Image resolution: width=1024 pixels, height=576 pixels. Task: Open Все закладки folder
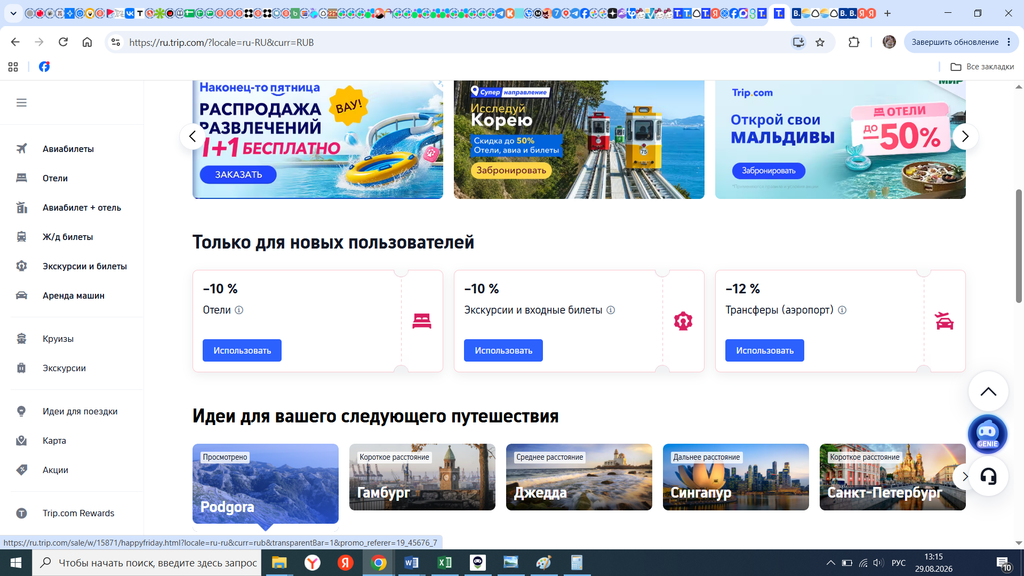tap(982, 67)
